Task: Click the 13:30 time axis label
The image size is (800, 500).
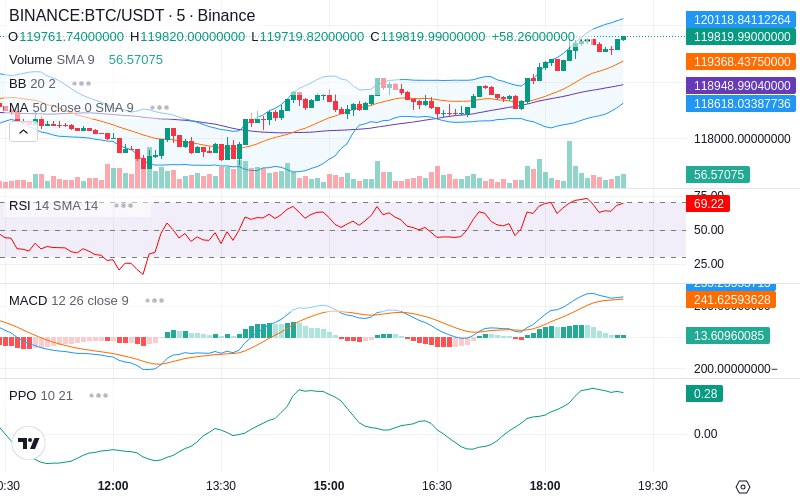Action: point(221,486)
